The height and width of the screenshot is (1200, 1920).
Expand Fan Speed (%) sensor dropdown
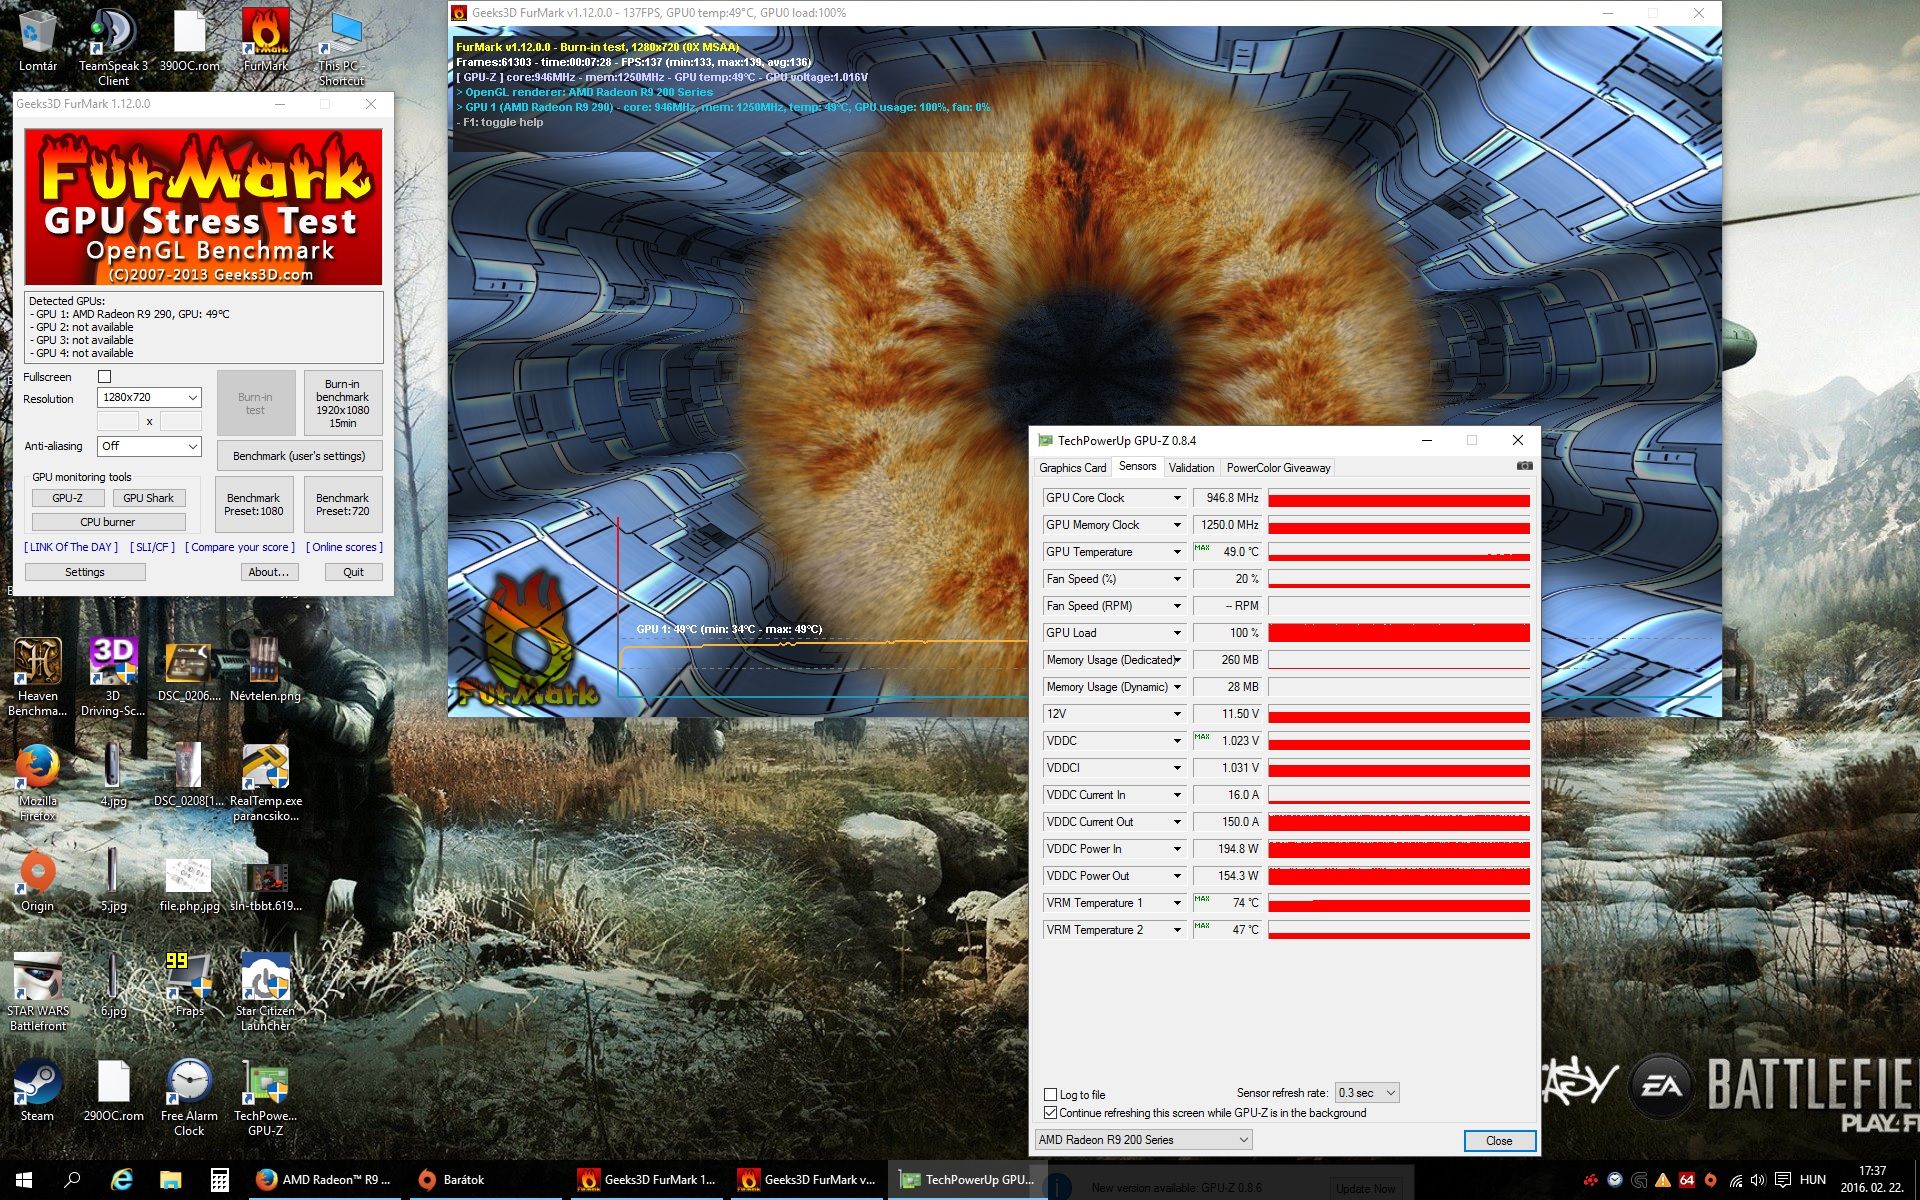pos(1177,579)
